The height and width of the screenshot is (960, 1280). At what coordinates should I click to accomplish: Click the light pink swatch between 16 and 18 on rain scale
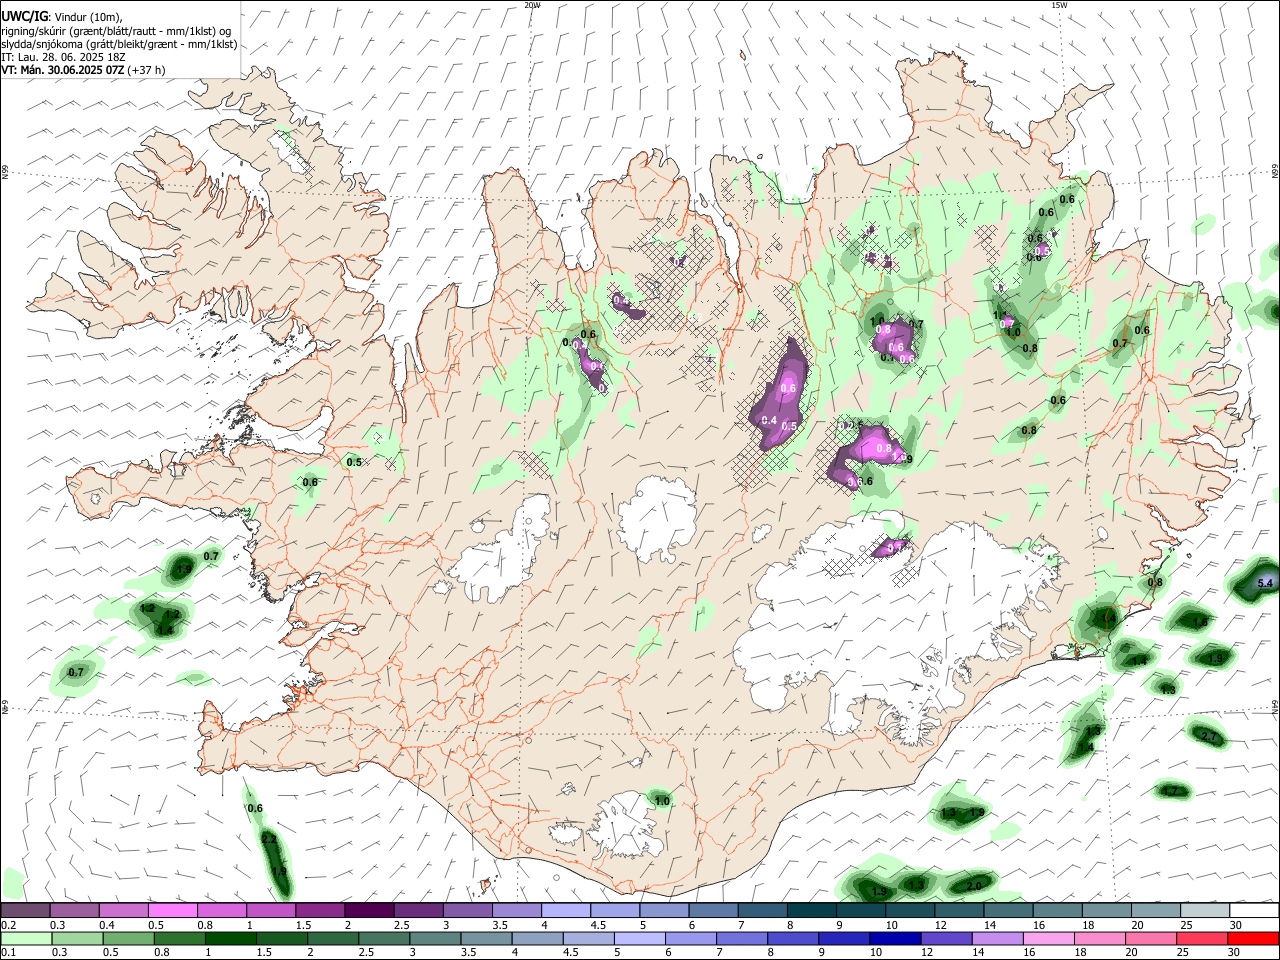(x=1050, y=938)
